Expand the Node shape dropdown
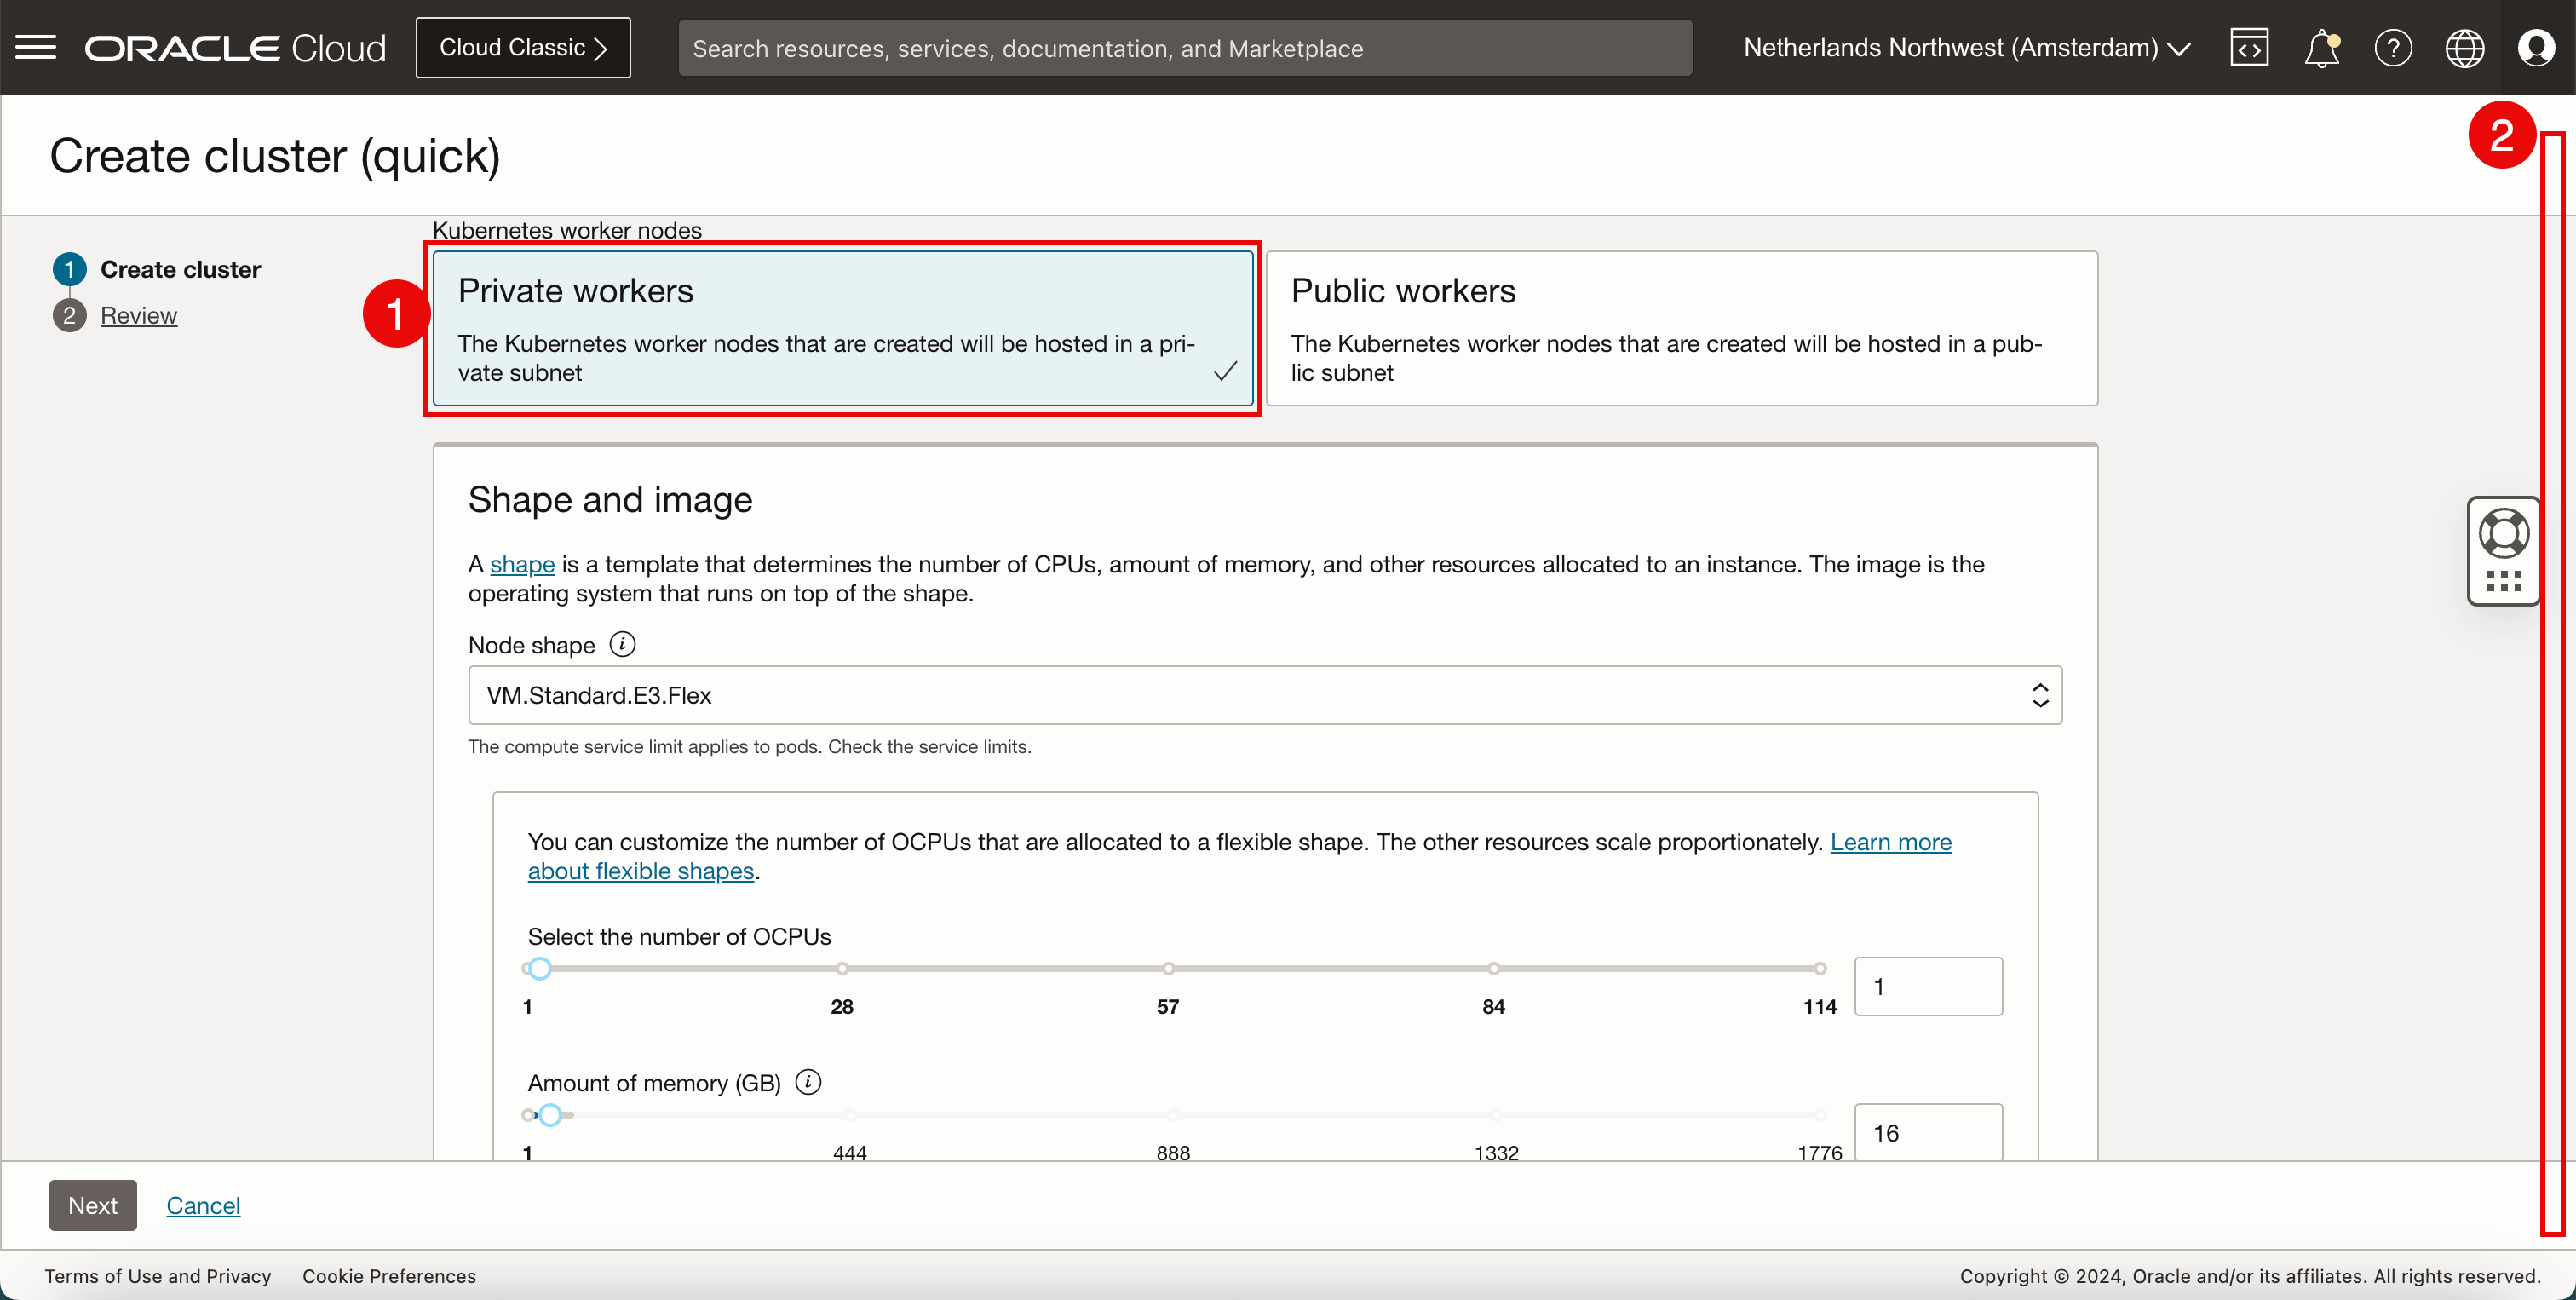 [x=1264, y=695]
